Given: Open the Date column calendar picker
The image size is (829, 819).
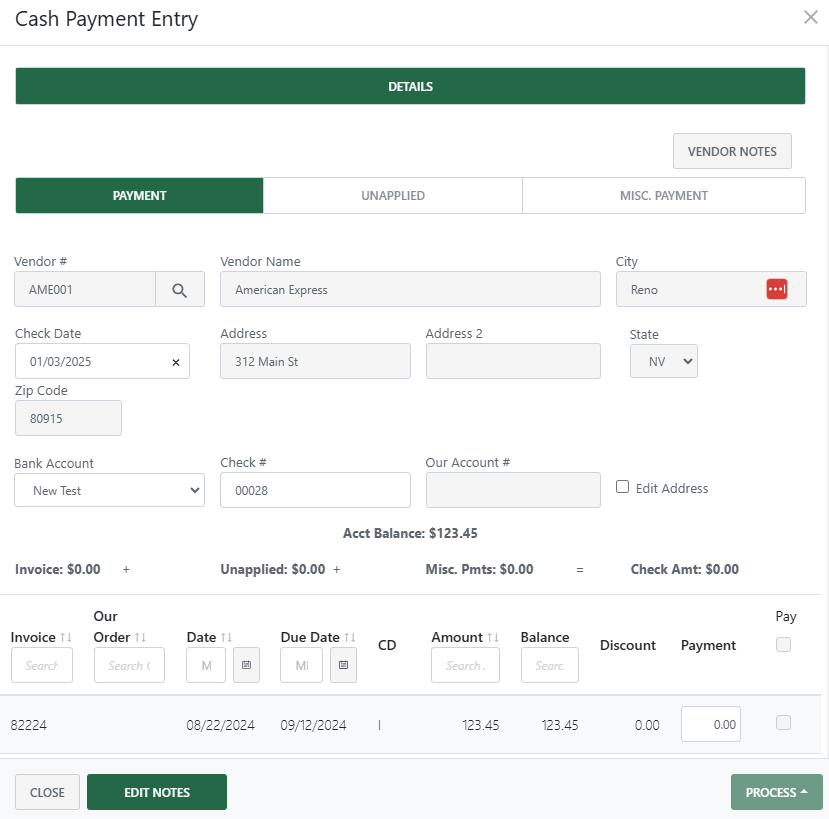Looking at the screenshot, I should click(246, 665).
